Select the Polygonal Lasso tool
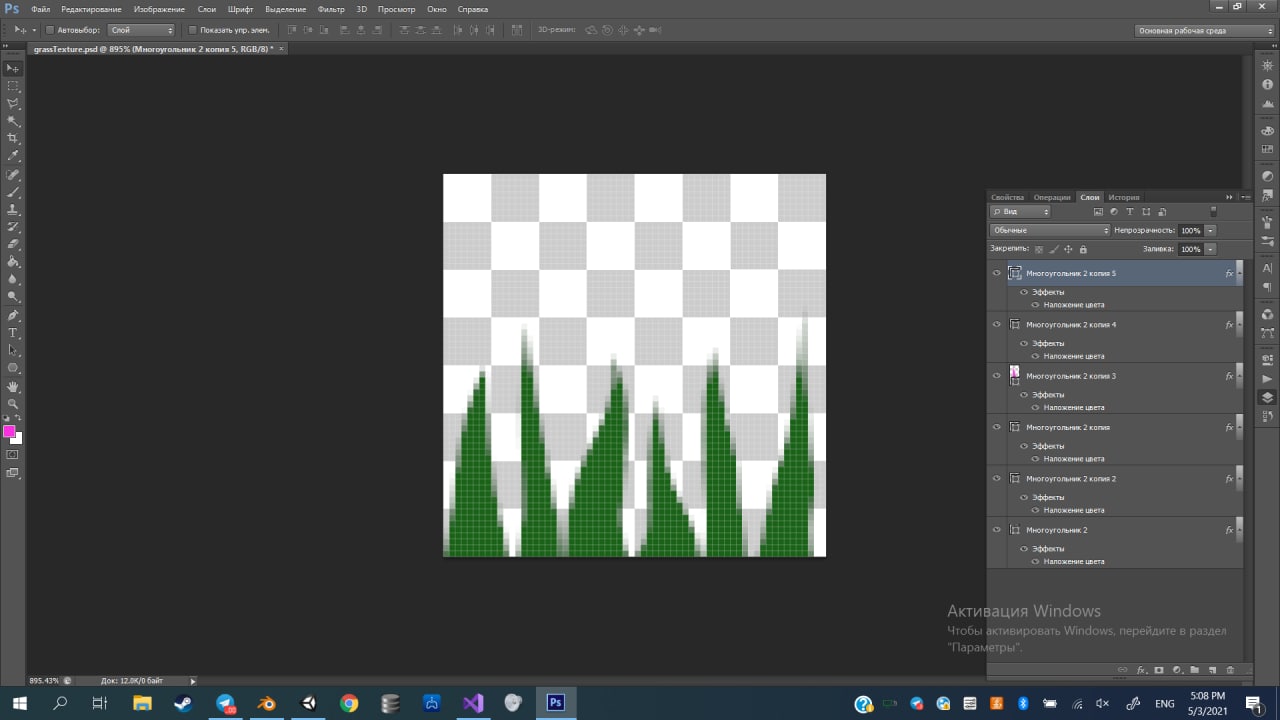This screenshot has height=720, width=1280. (13, 103)
